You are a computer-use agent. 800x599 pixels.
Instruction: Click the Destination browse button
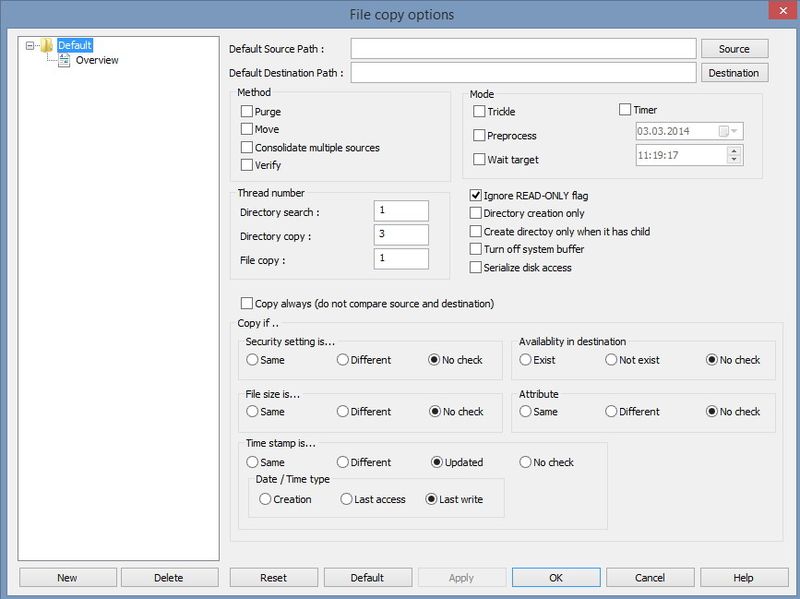(734, 73)
